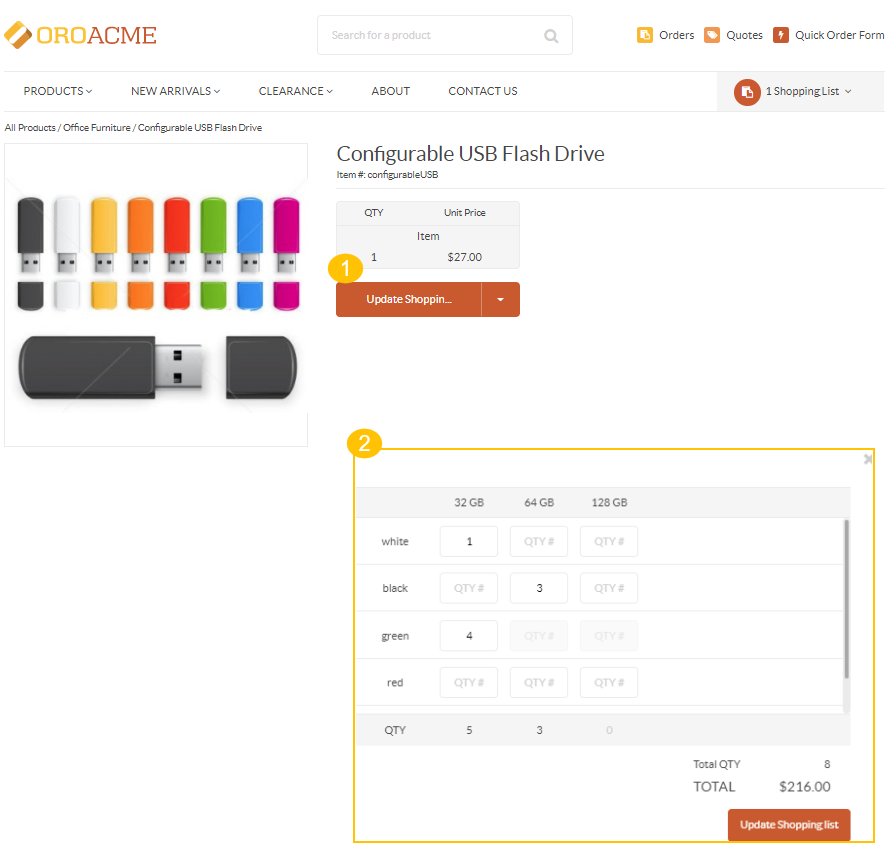The width and height of the screenshot is (887, 843).
Task: Click the Update Shopping list button in popup
Action: click(x=789, y=825)
